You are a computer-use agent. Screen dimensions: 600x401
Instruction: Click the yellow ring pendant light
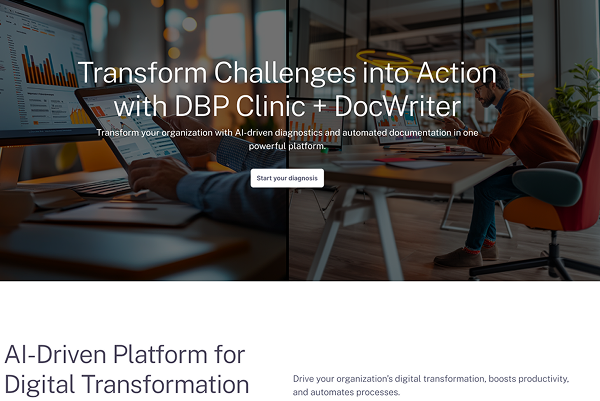(385, 55)
